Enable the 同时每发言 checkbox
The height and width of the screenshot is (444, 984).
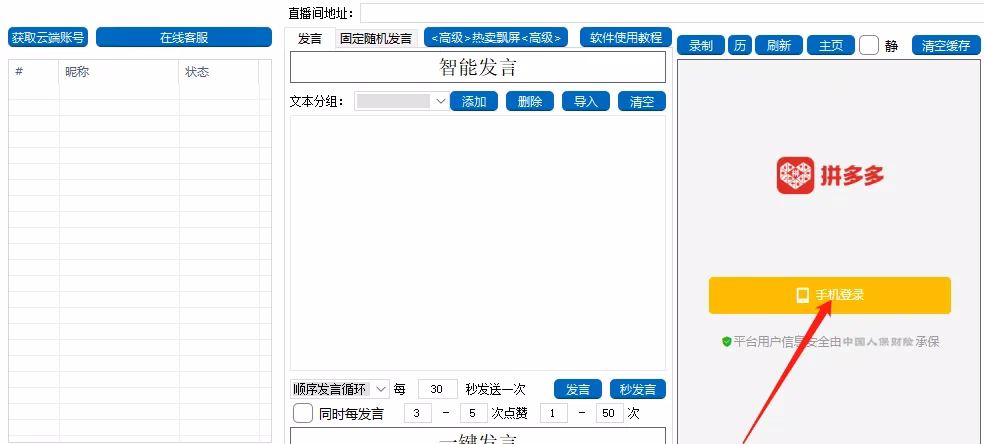(x=303, y=413)
